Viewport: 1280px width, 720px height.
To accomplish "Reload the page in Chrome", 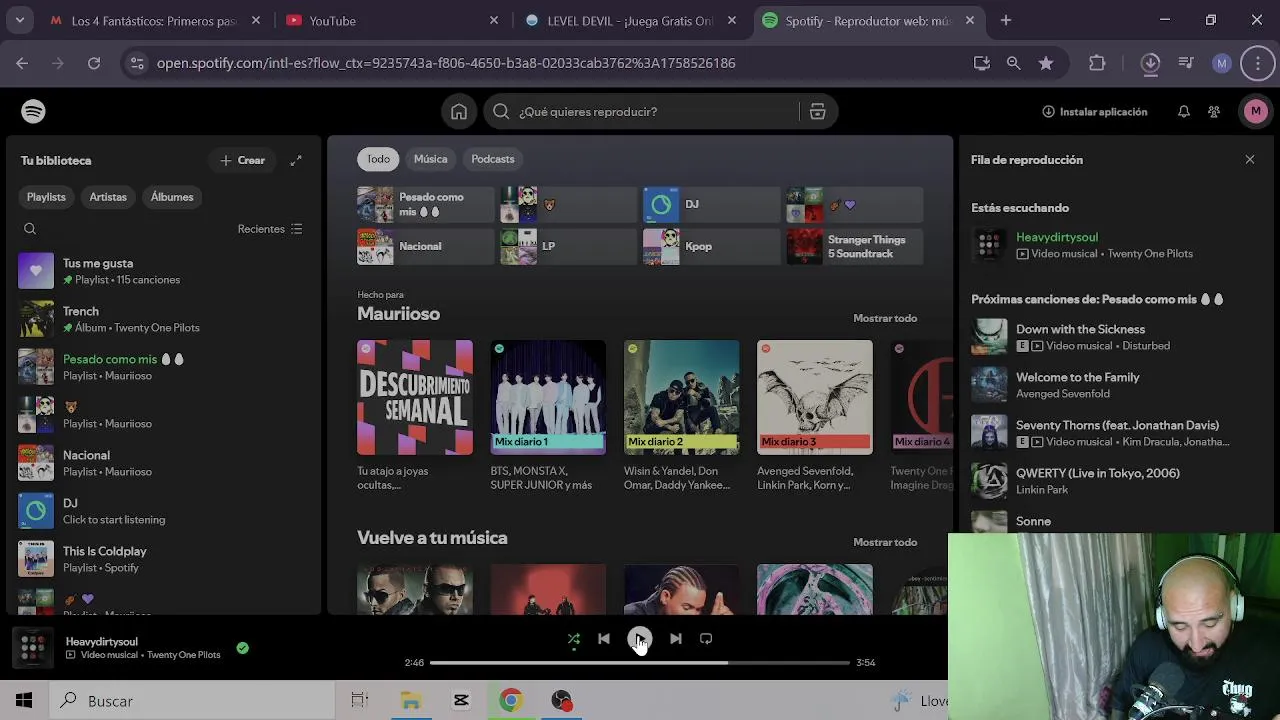I will (94, 63).
